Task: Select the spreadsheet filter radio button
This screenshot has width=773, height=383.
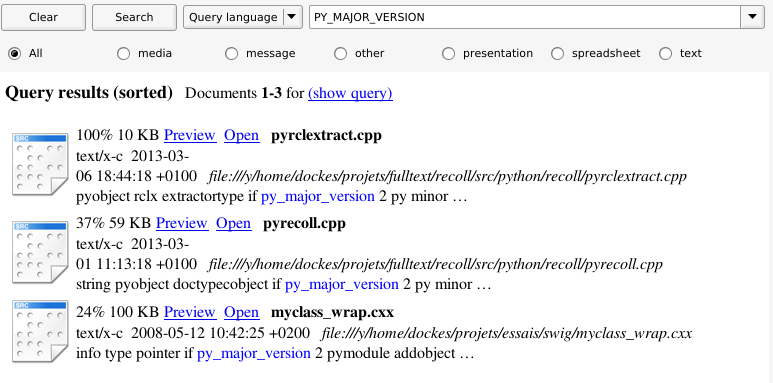Action: click(557, 53)
